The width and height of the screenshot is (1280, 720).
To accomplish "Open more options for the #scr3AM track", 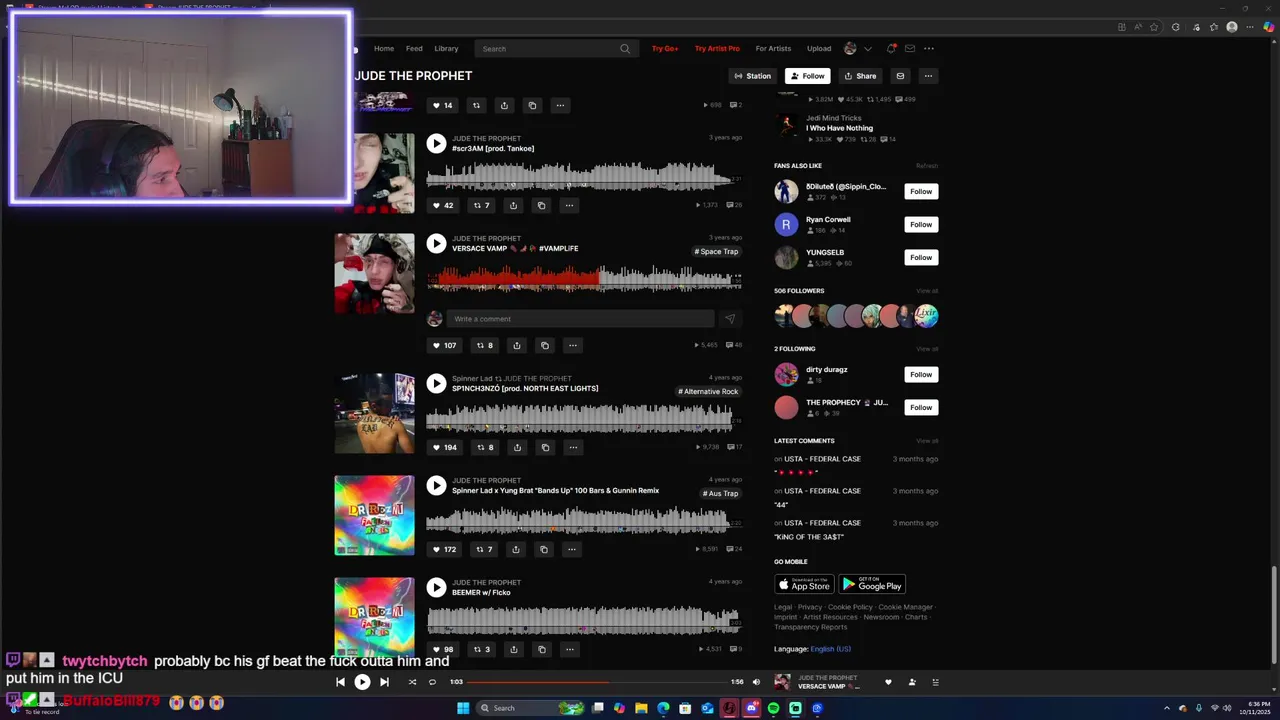I will 569,205.
